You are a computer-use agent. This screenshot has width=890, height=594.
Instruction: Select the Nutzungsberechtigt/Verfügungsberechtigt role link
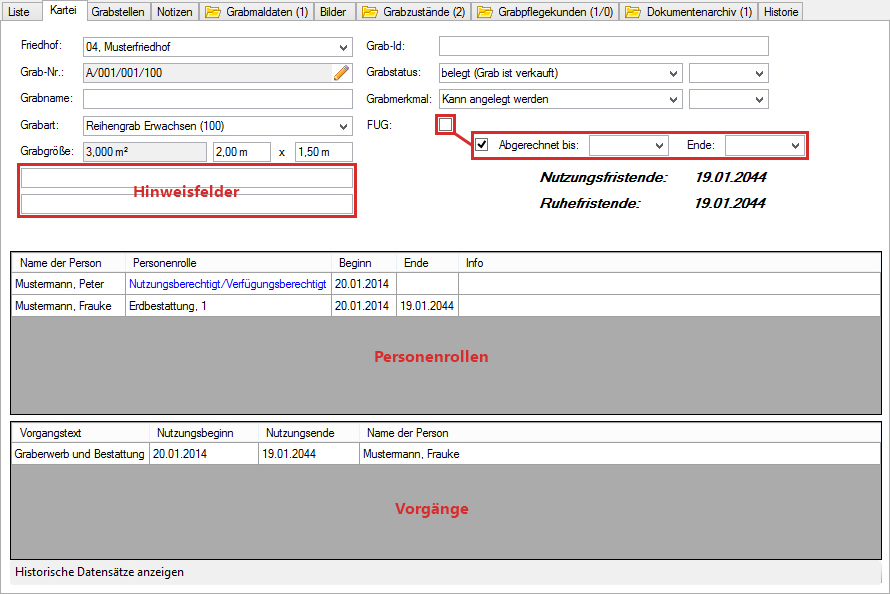click(x=227, y=284)
